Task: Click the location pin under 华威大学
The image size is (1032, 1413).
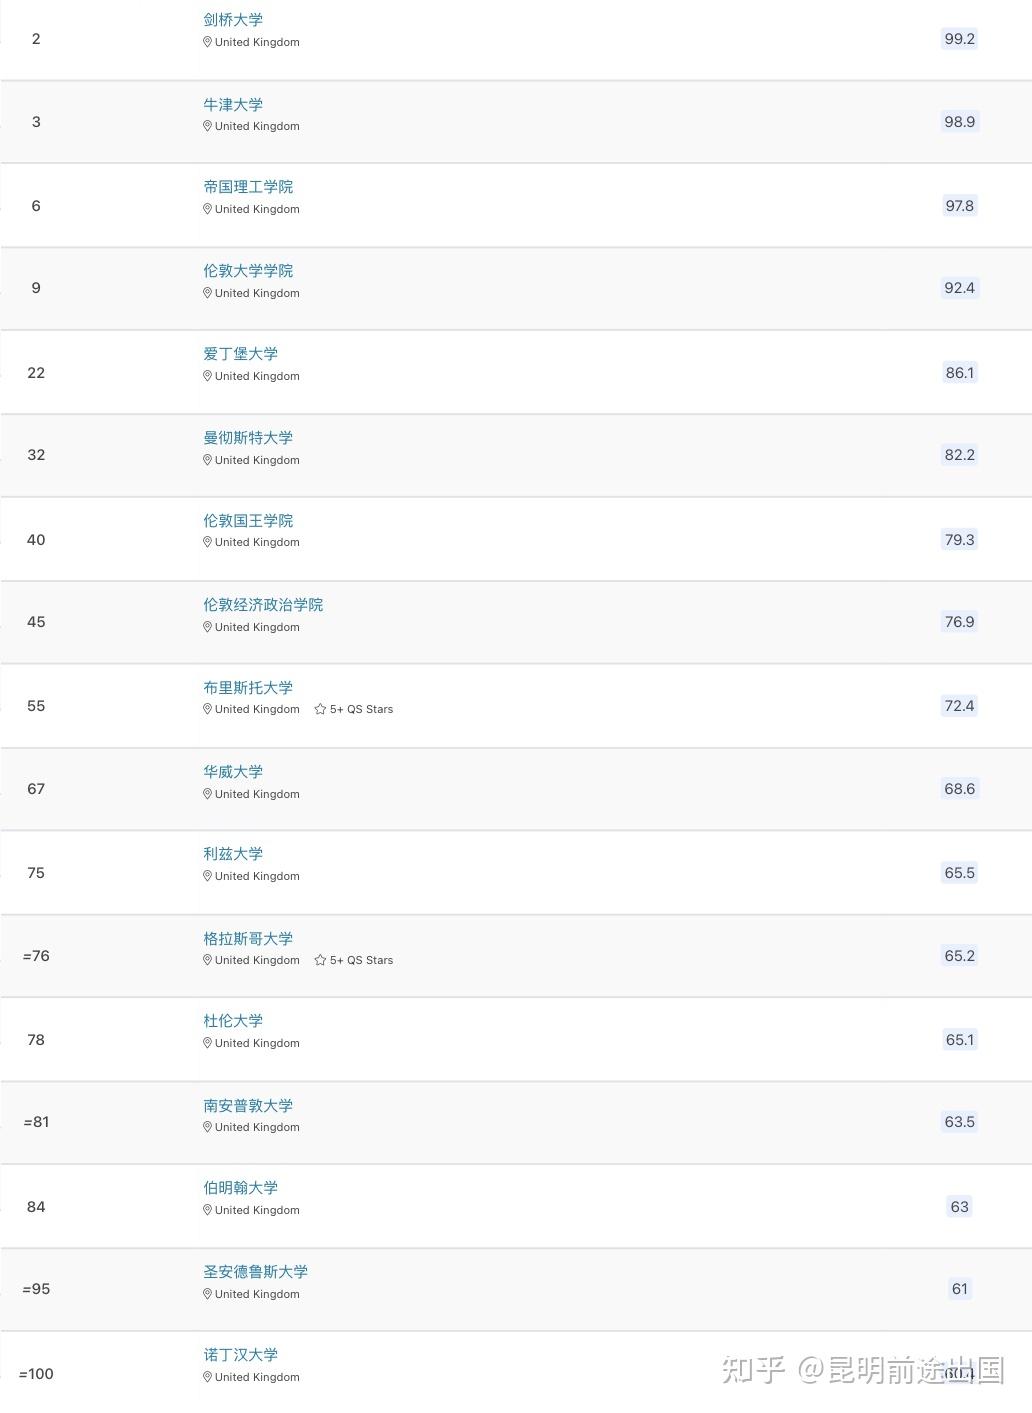Action: (x=207, y=794)
